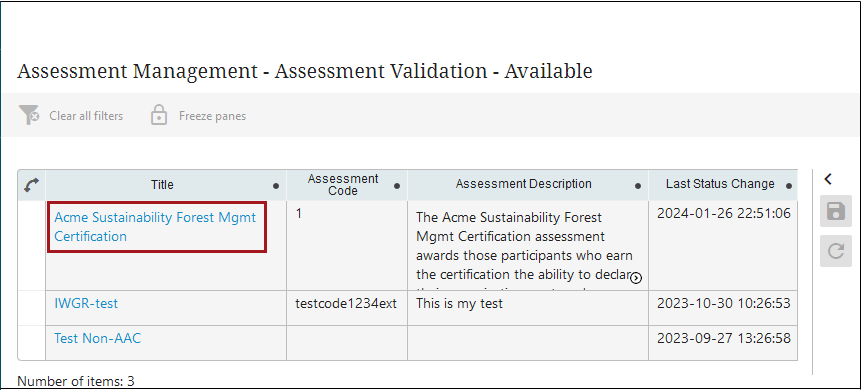Screen dimensions: 862x390
Task: Click the Assessment Description column header
Action: tap(523, 184)
